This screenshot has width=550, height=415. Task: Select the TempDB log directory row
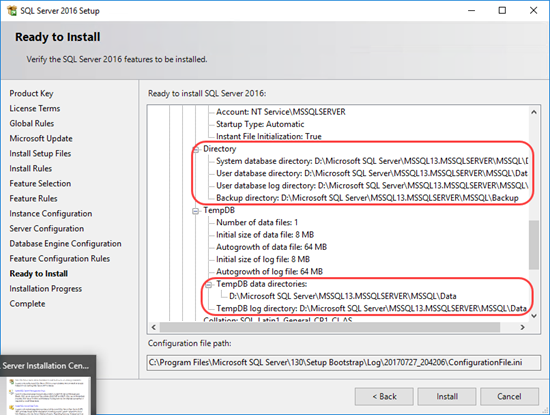371,308
